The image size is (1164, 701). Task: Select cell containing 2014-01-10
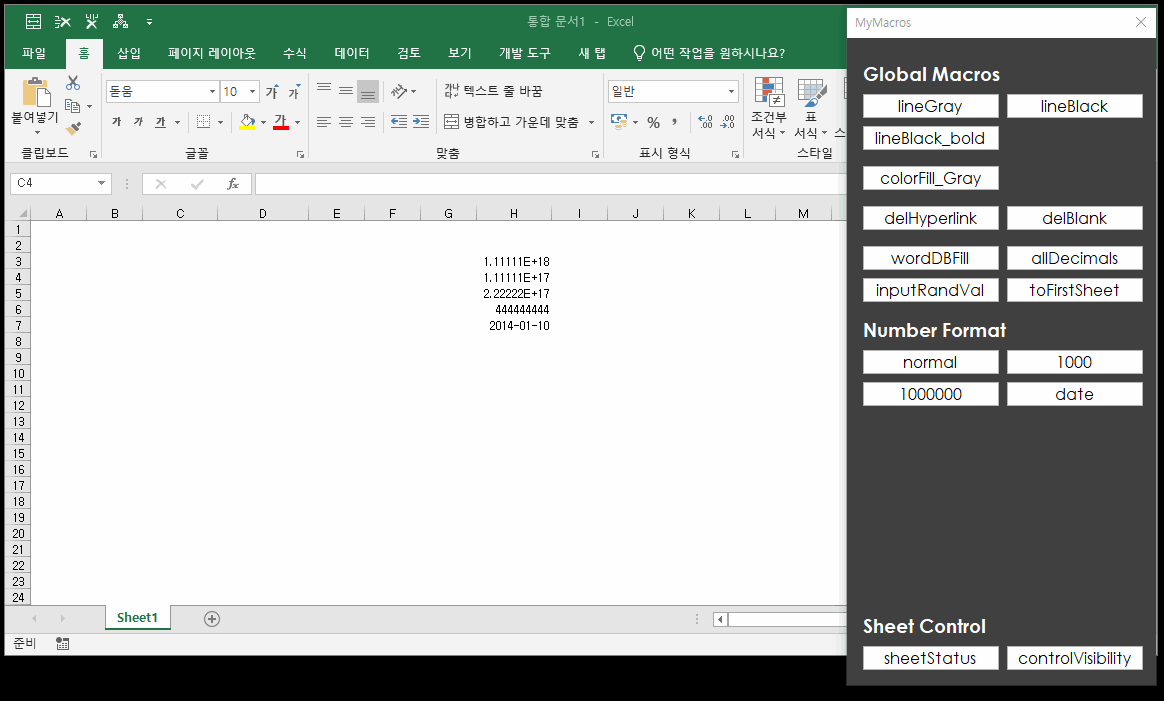pyautogui.click(x=514, y=326)
